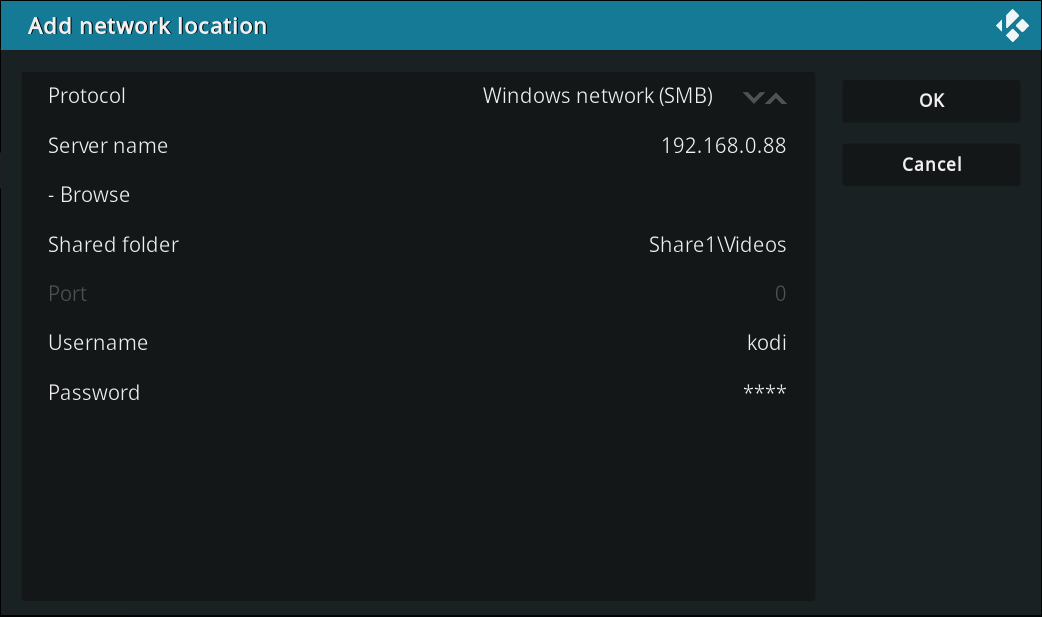
Task: Select the Username setting label
Action: click(x=98, y=342)
